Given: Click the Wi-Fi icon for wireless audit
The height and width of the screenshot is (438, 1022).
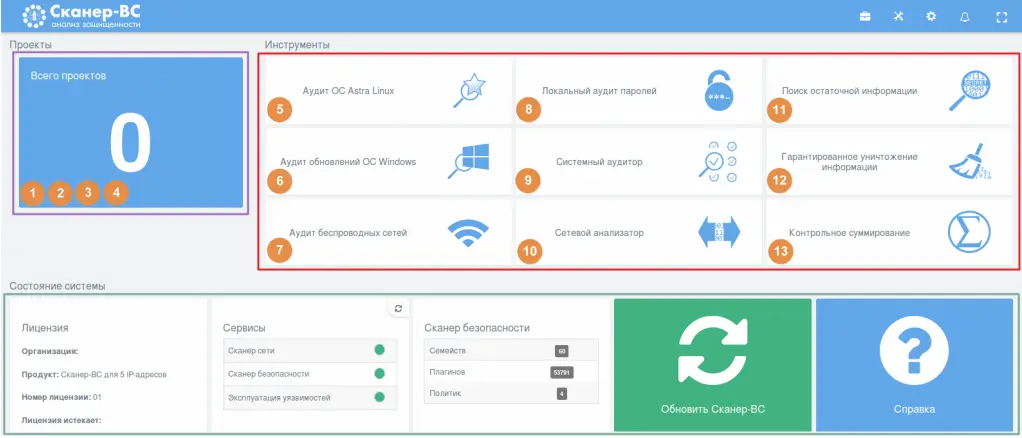Looking at the screenshot, I should (x=467, y=232).
